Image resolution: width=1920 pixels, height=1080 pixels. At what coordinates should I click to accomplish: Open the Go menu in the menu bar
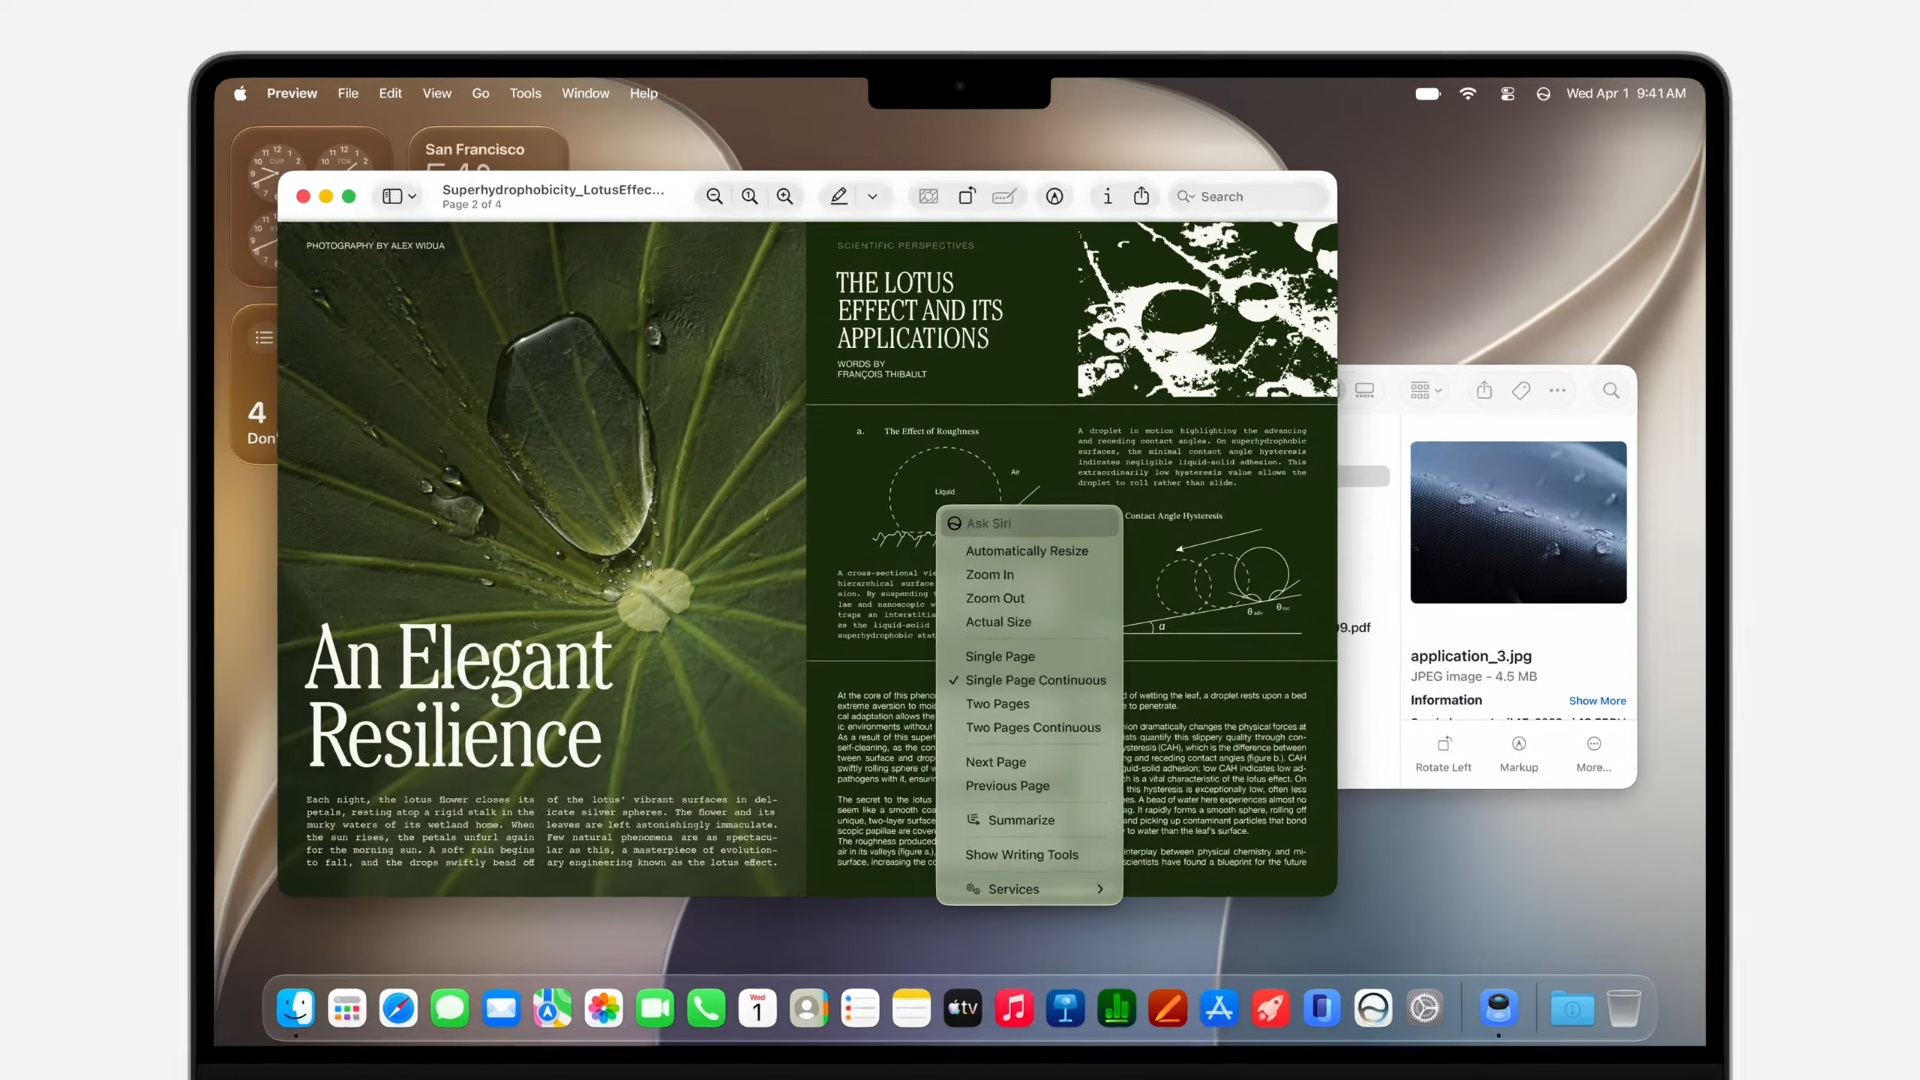pos(481,93)
